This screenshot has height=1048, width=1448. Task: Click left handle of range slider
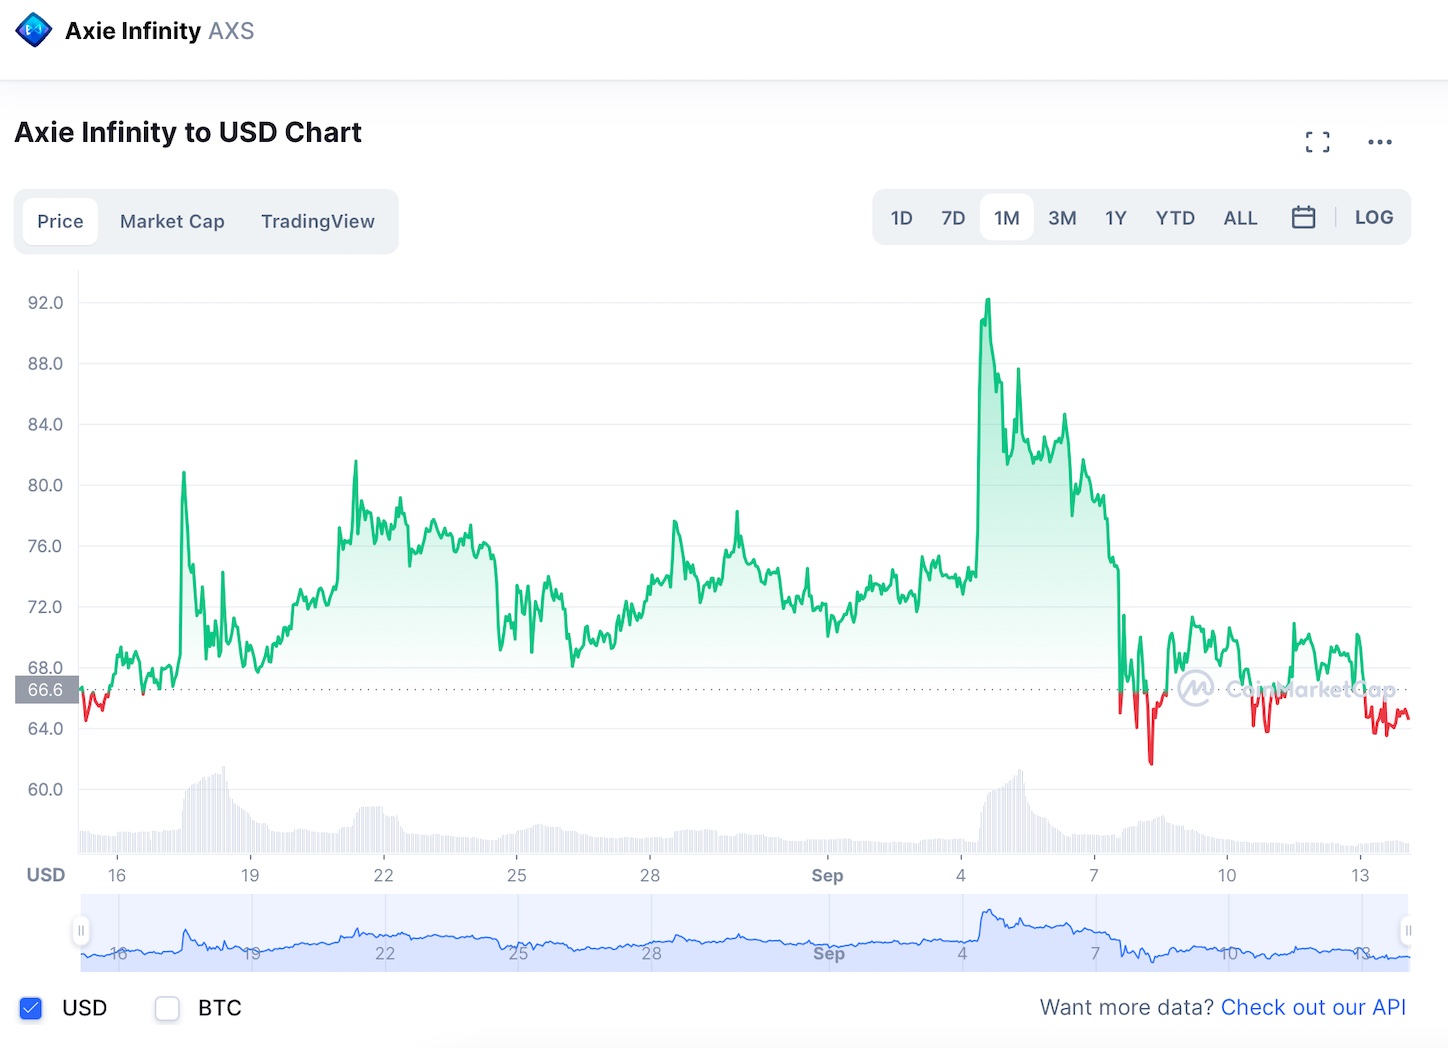(x=81, y=931)
